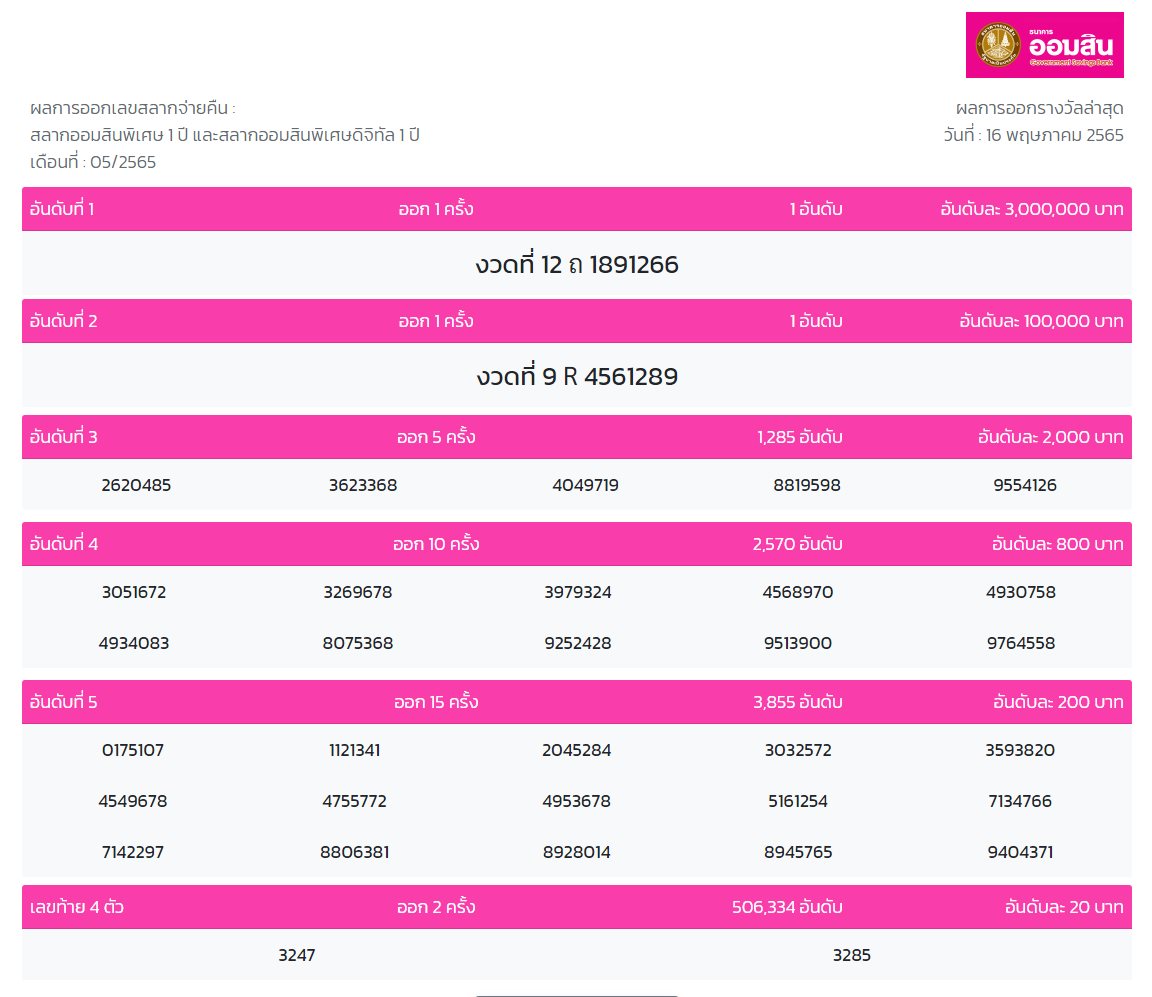The height and width of the screenshot is (997, 1152).
Task: Select fifth prize number 4549678
Action: (133, 802)
